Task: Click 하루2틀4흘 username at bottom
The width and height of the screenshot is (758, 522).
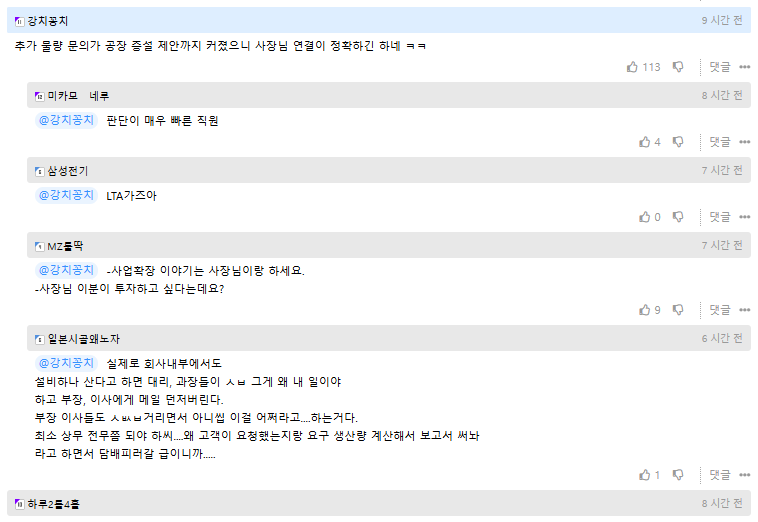Action: [x=54, y=504]
